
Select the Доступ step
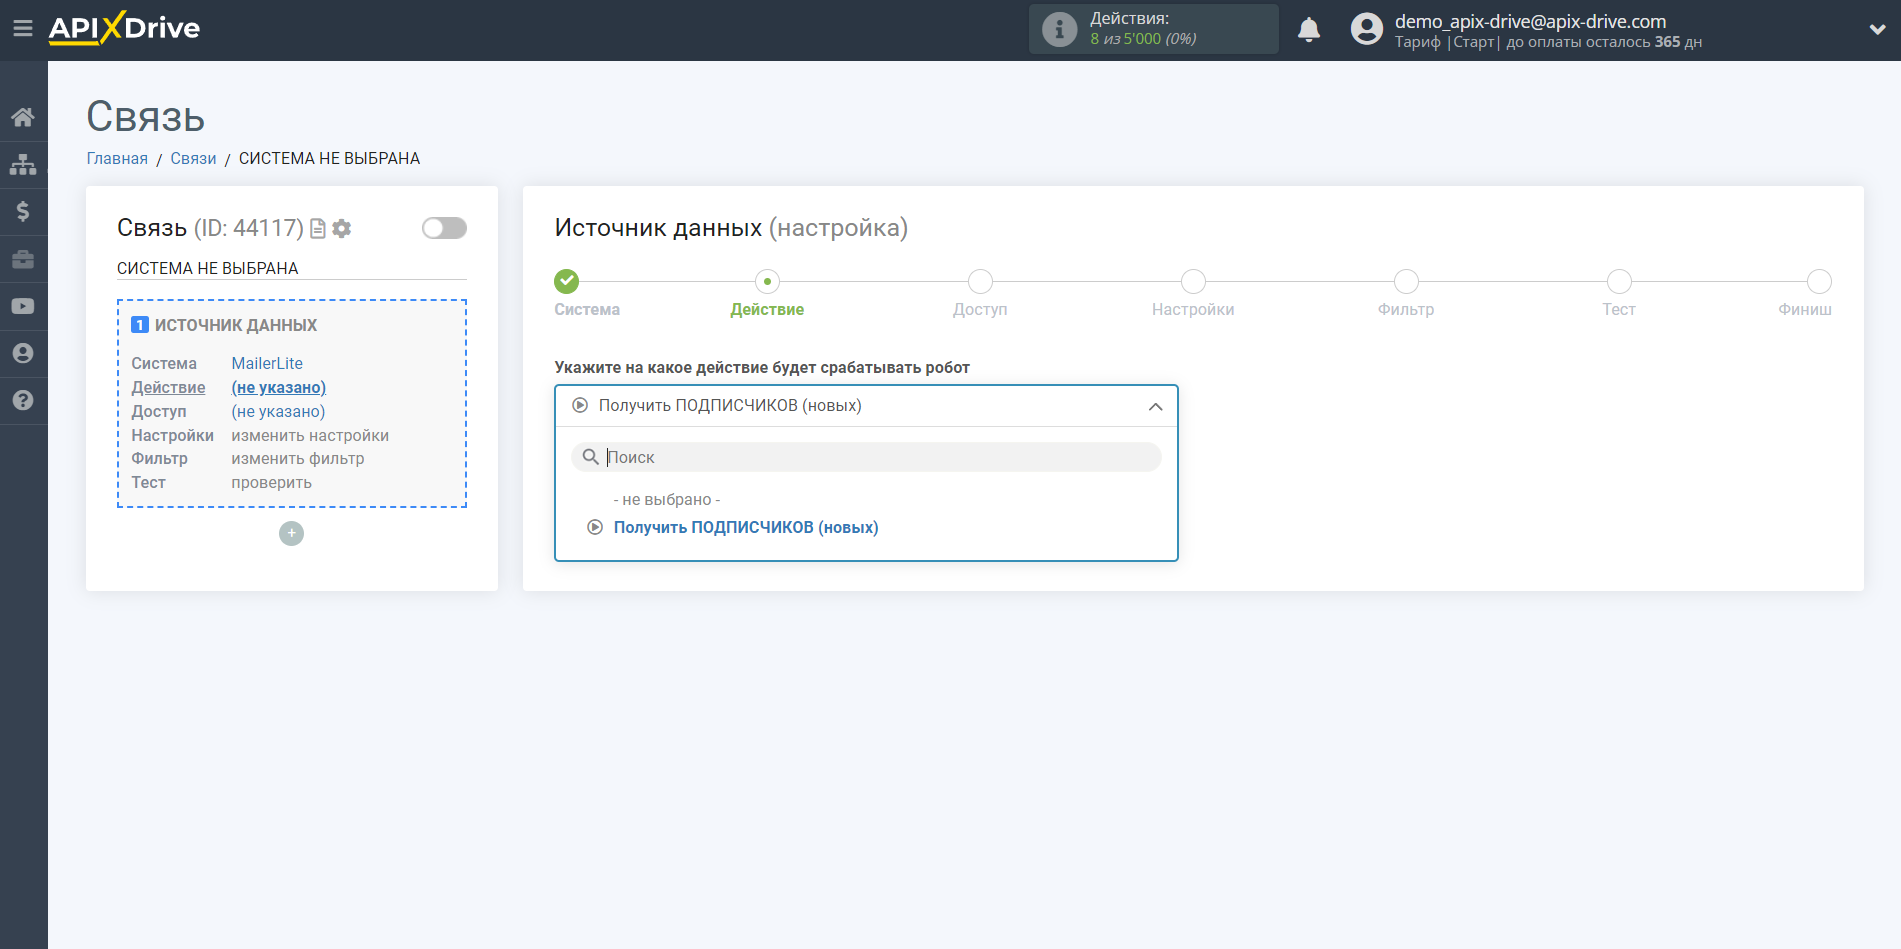click(980, 281)
